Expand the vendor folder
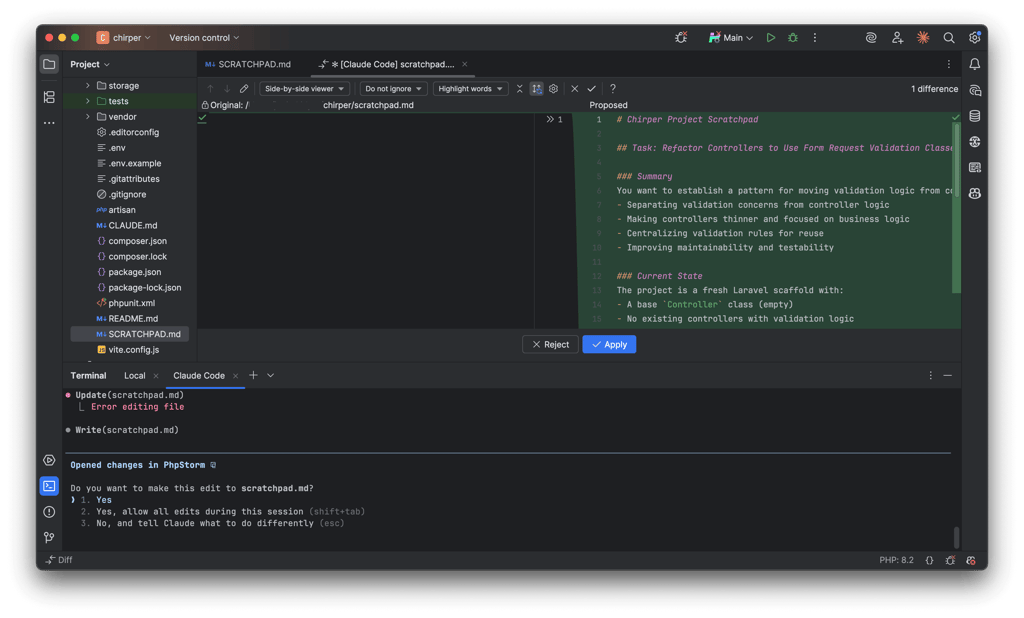 88,117
